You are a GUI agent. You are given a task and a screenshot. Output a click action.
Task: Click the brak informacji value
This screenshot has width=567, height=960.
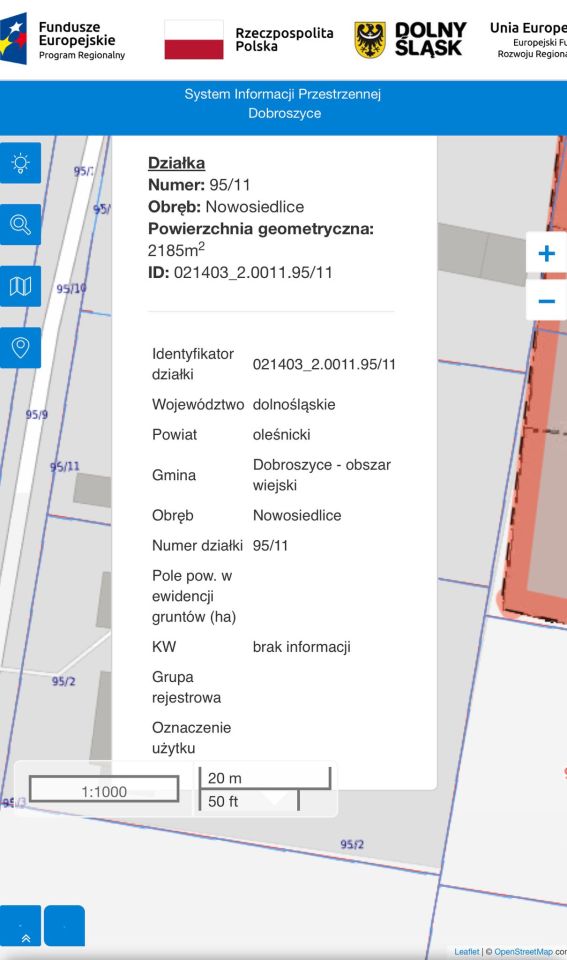click(x=302, y=647)
